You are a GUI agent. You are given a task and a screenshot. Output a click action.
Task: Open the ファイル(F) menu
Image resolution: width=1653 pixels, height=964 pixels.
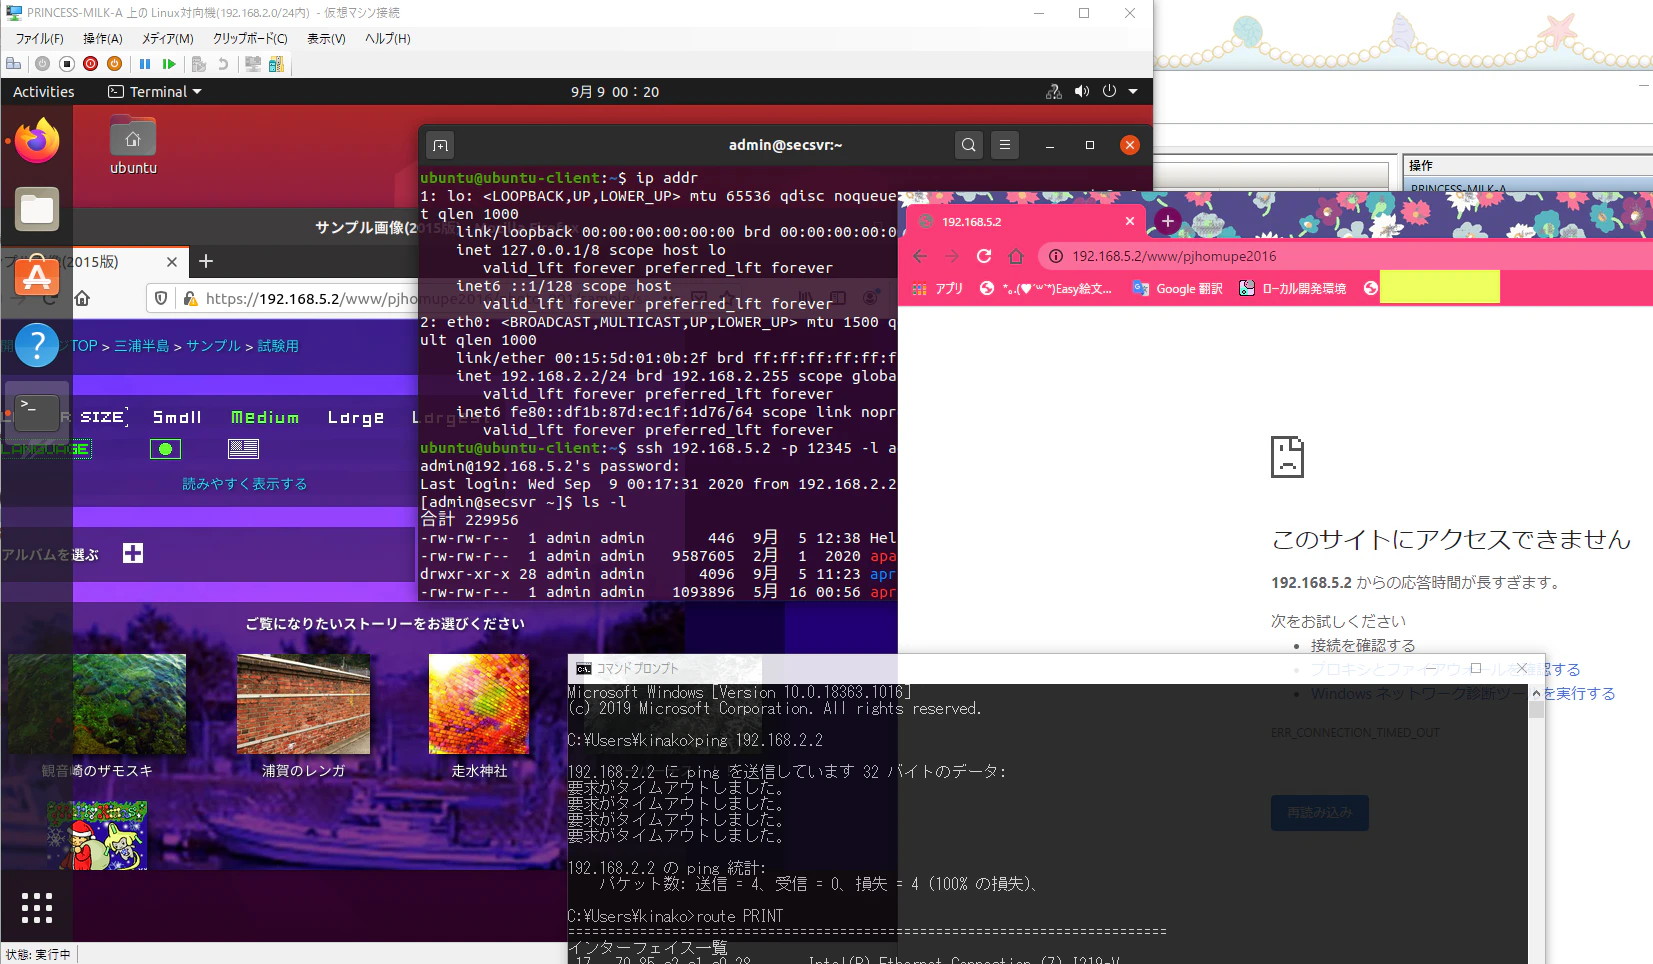[39, 38]
